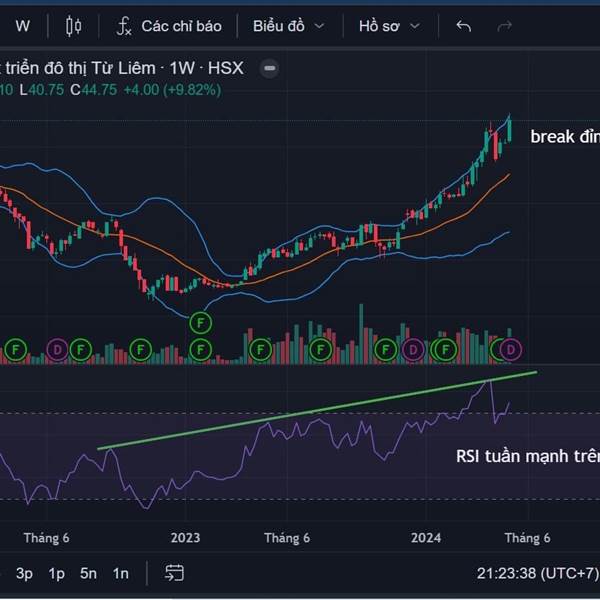
Task: Redo the chart action
Action: point(504,26)
